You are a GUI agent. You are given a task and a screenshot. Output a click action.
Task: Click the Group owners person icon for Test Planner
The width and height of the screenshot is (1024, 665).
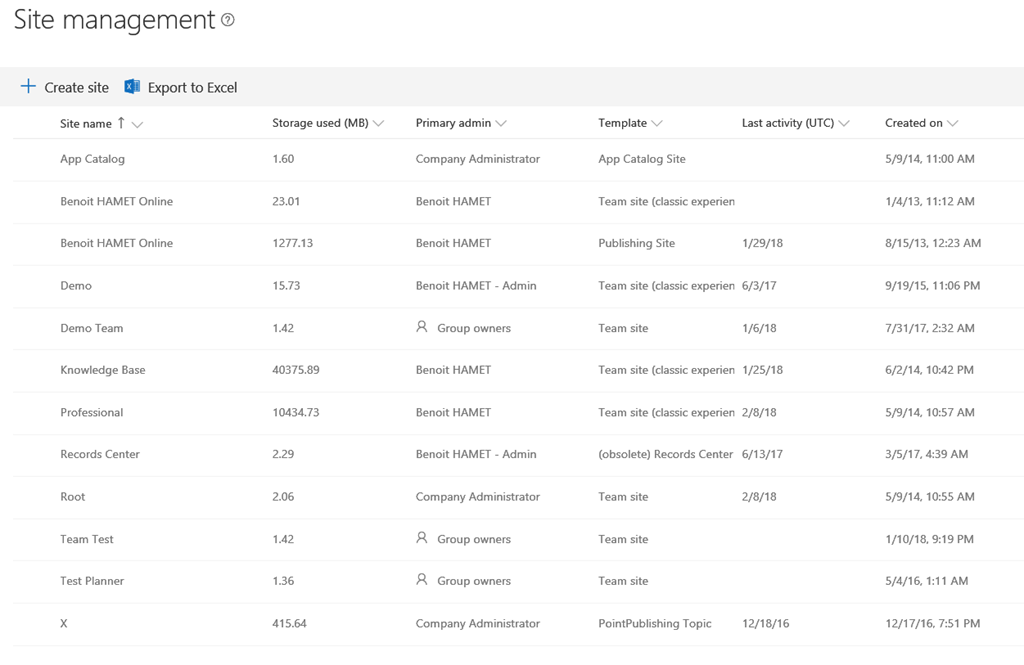pyautogui.click(x=422, y=580)
